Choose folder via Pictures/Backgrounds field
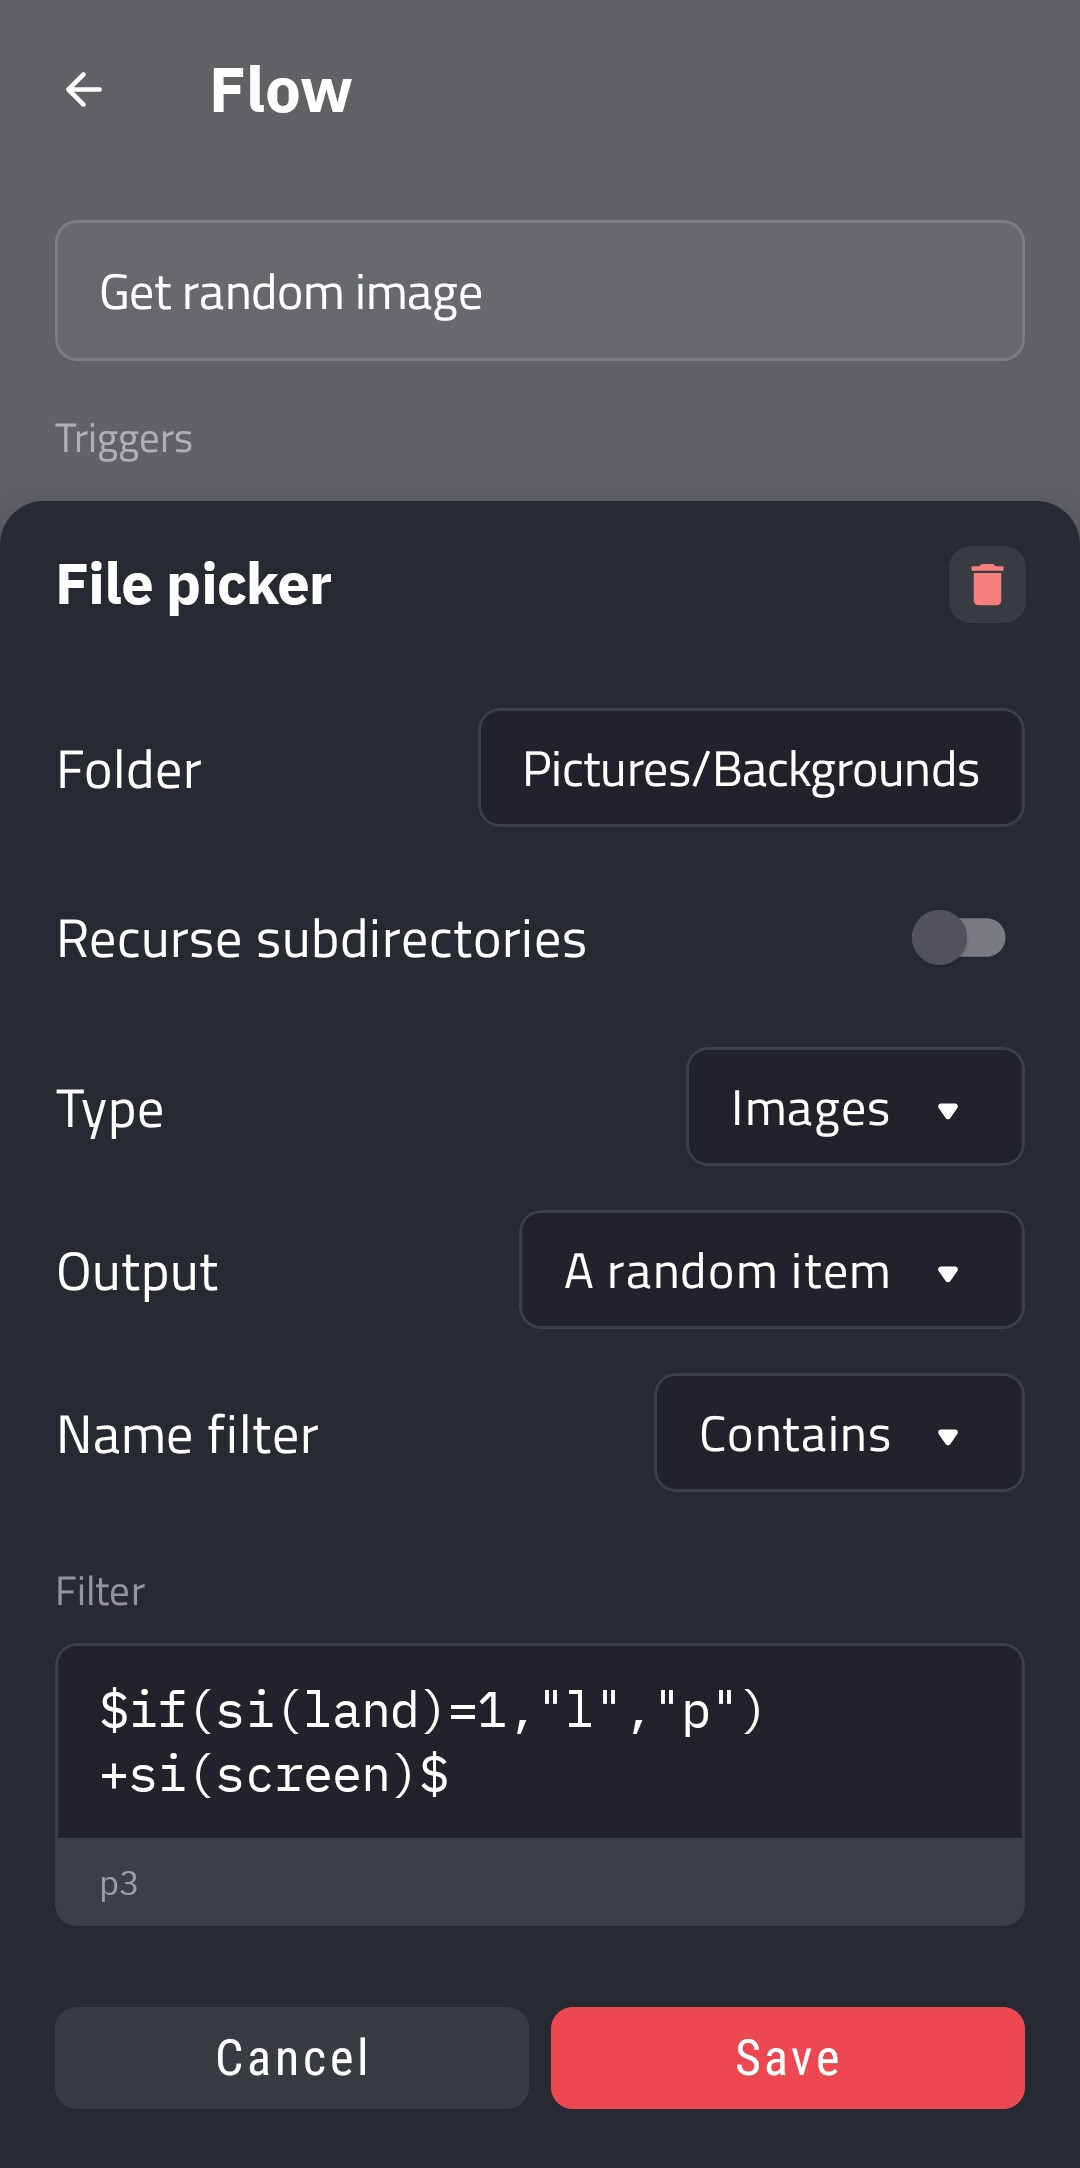Image resolution: width=1080 pixels, height=2168 pixels. (751, 768)
